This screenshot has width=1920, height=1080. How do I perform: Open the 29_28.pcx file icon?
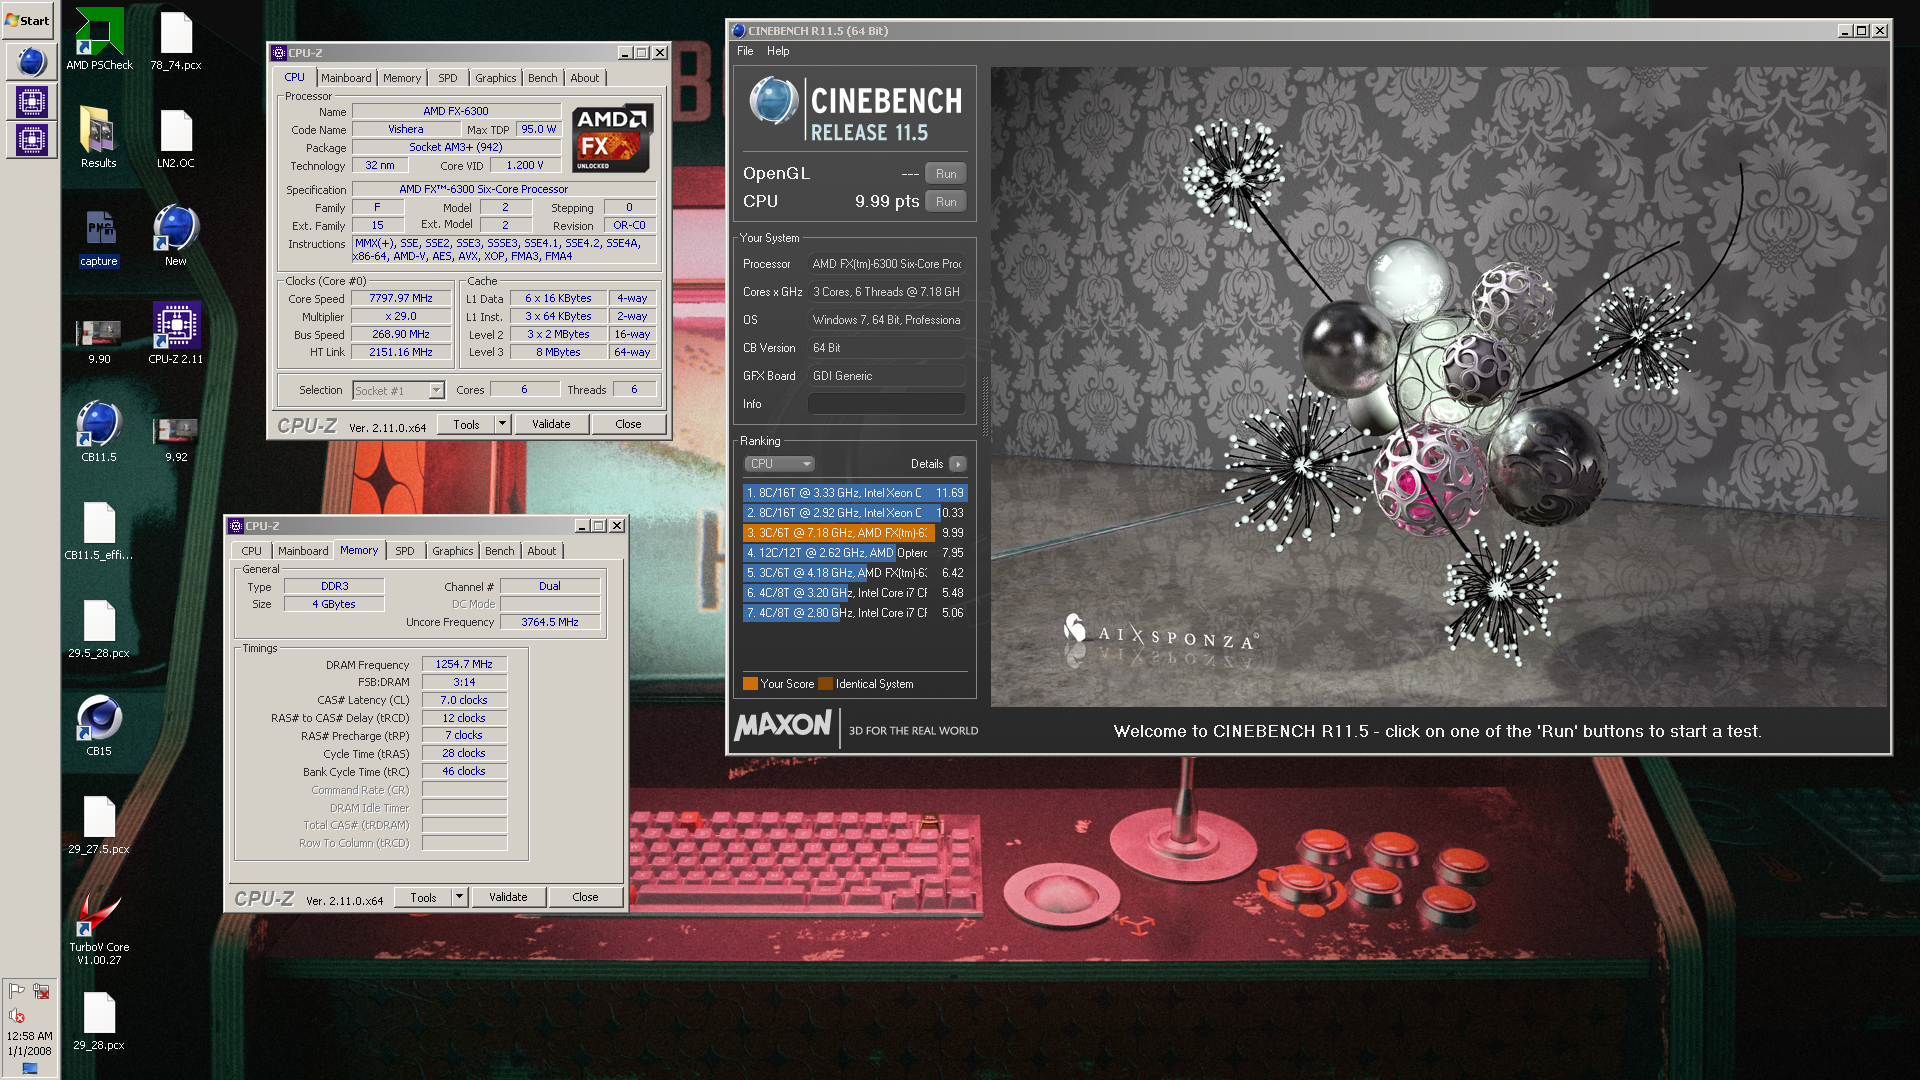99,1020
